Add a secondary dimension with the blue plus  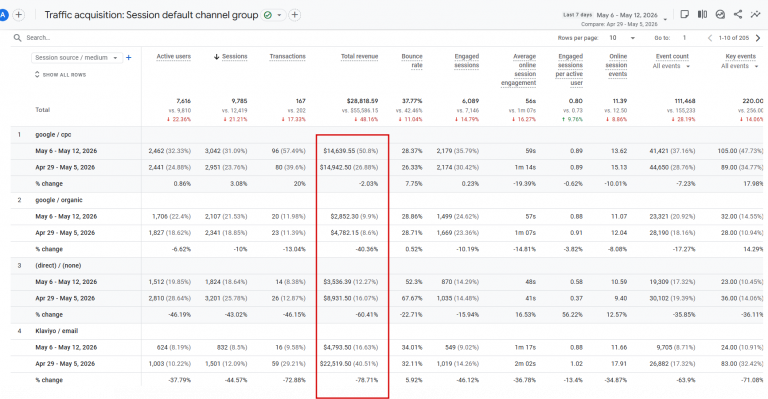[x=129, y=58]
